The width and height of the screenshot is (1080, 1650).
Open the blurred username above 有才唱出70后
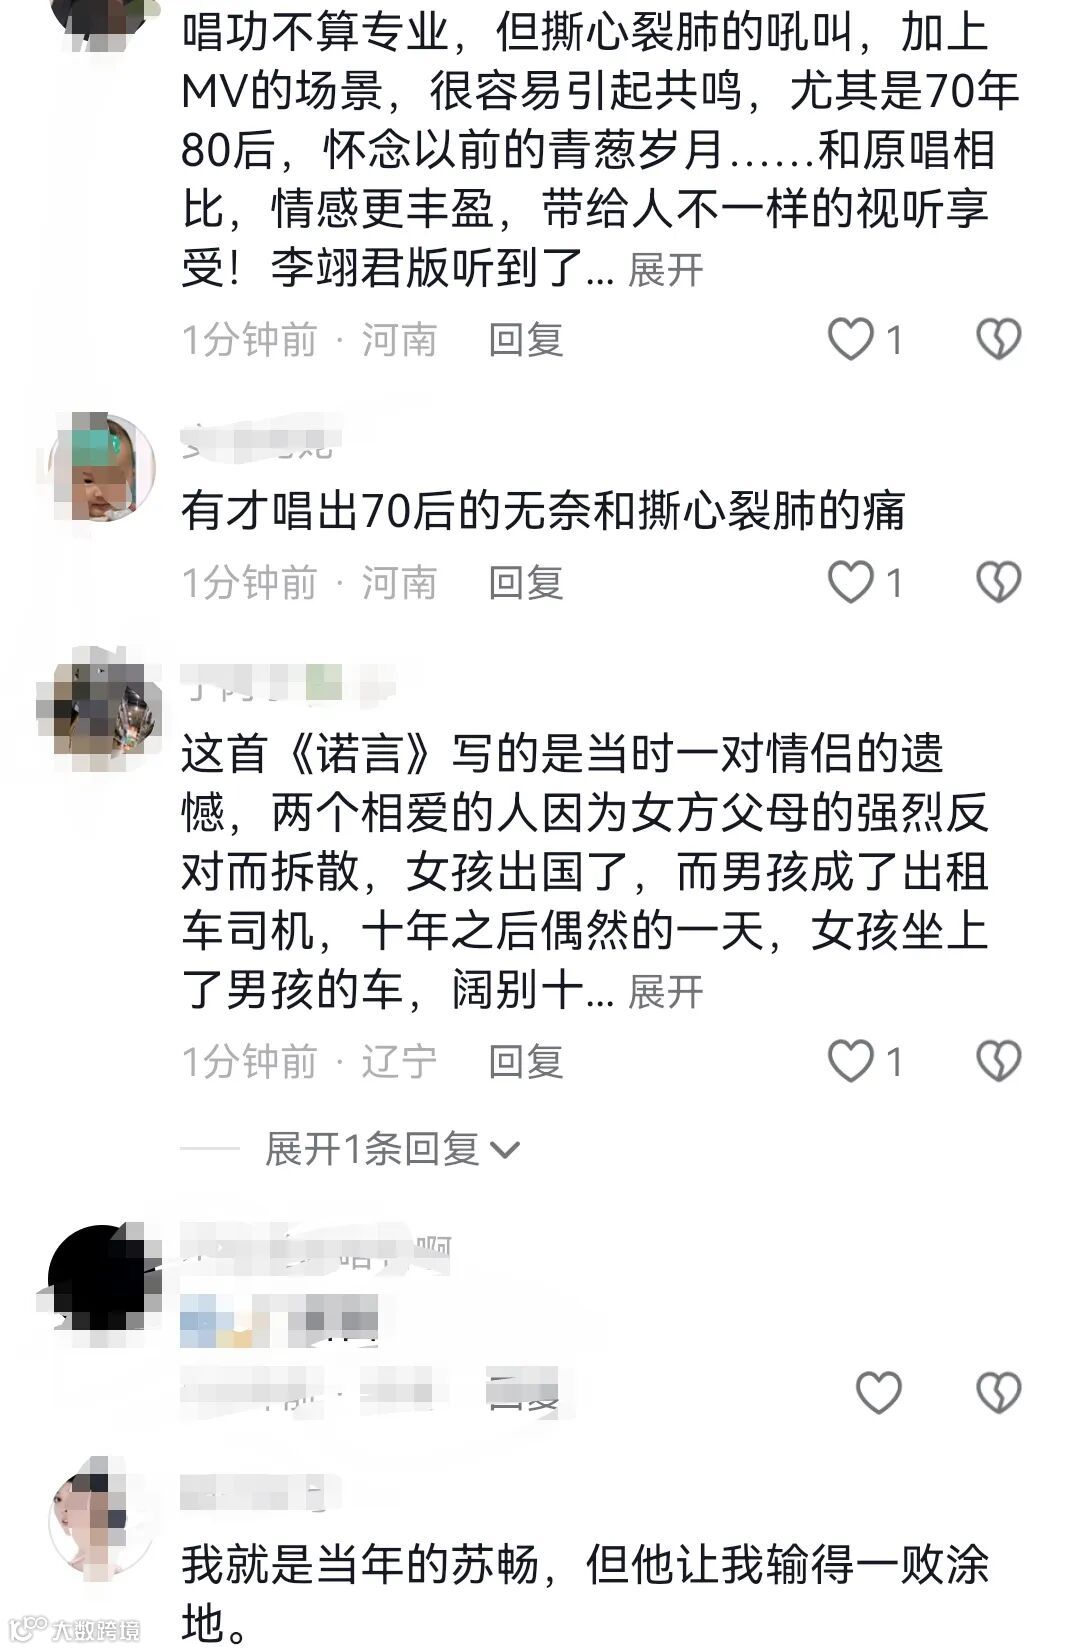click(x=260, y=438)
